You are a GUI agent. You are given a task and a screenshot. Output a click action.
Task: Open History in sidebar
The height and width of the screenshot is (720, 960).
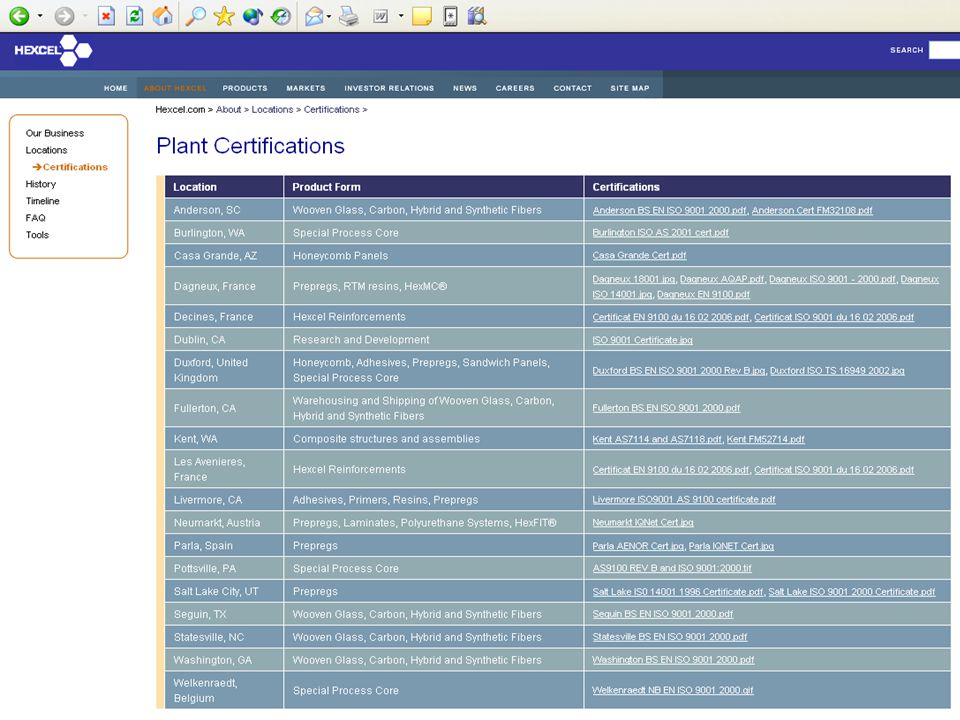pyautogui.click(x=40, y=184)
